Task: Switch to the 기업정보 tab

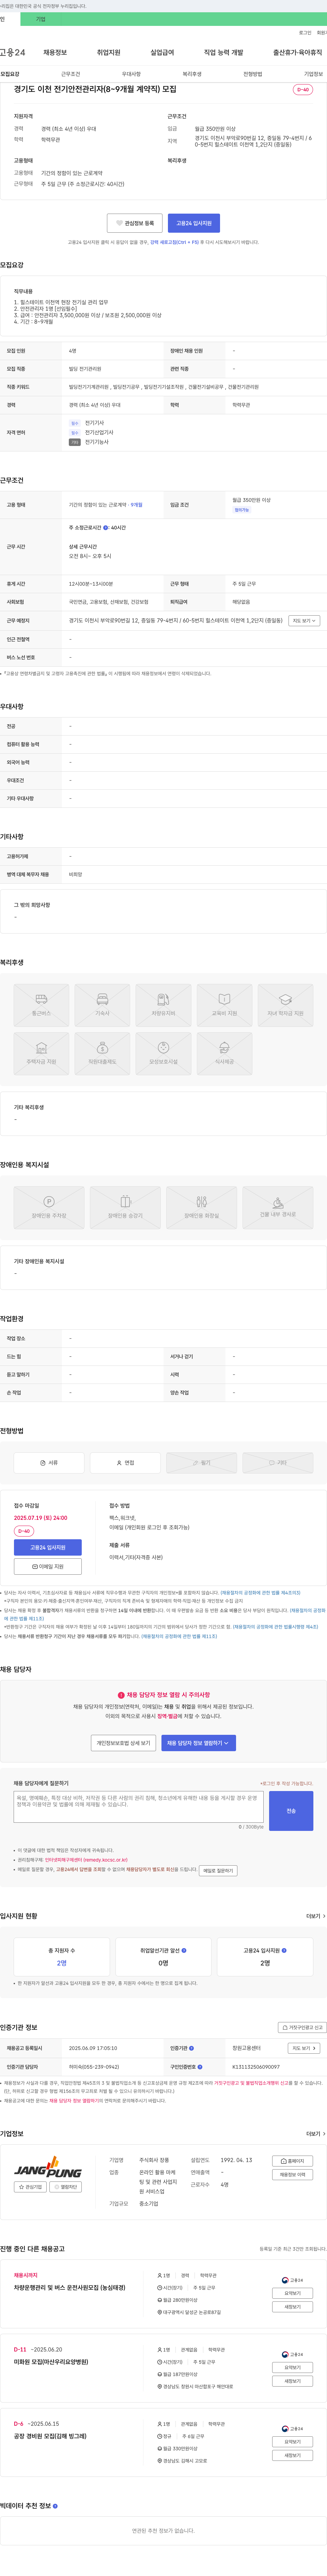Action: (313, 74)
